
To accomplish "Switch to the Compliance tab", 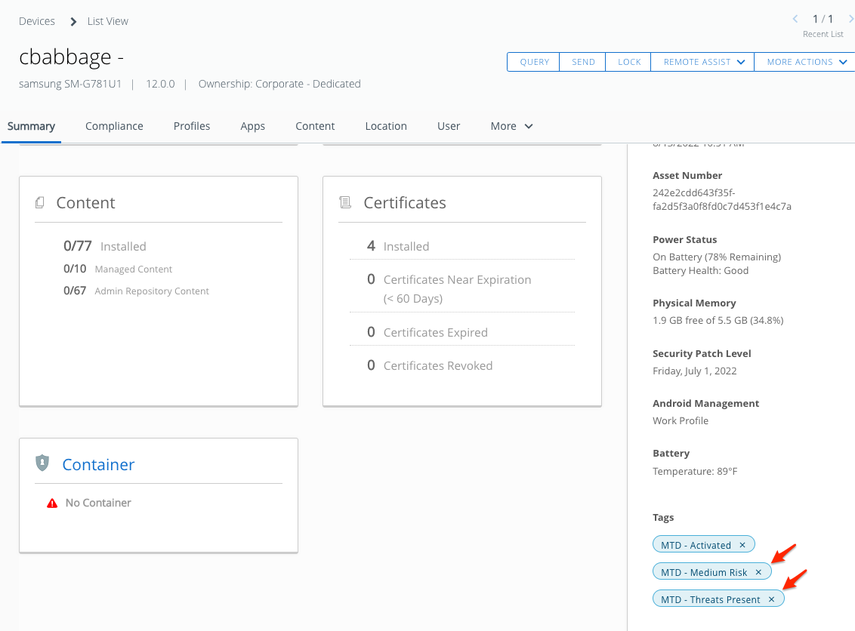I will point(114,126).
